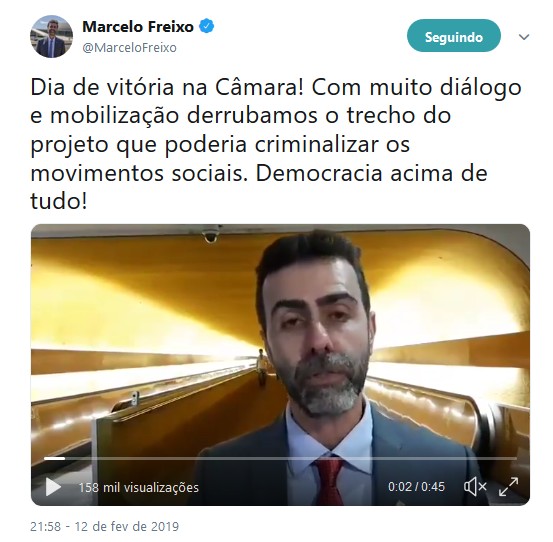Click the word Democracia in the tweet
Image resolution: width=553 pixels, height=542 pixels.
319,173
